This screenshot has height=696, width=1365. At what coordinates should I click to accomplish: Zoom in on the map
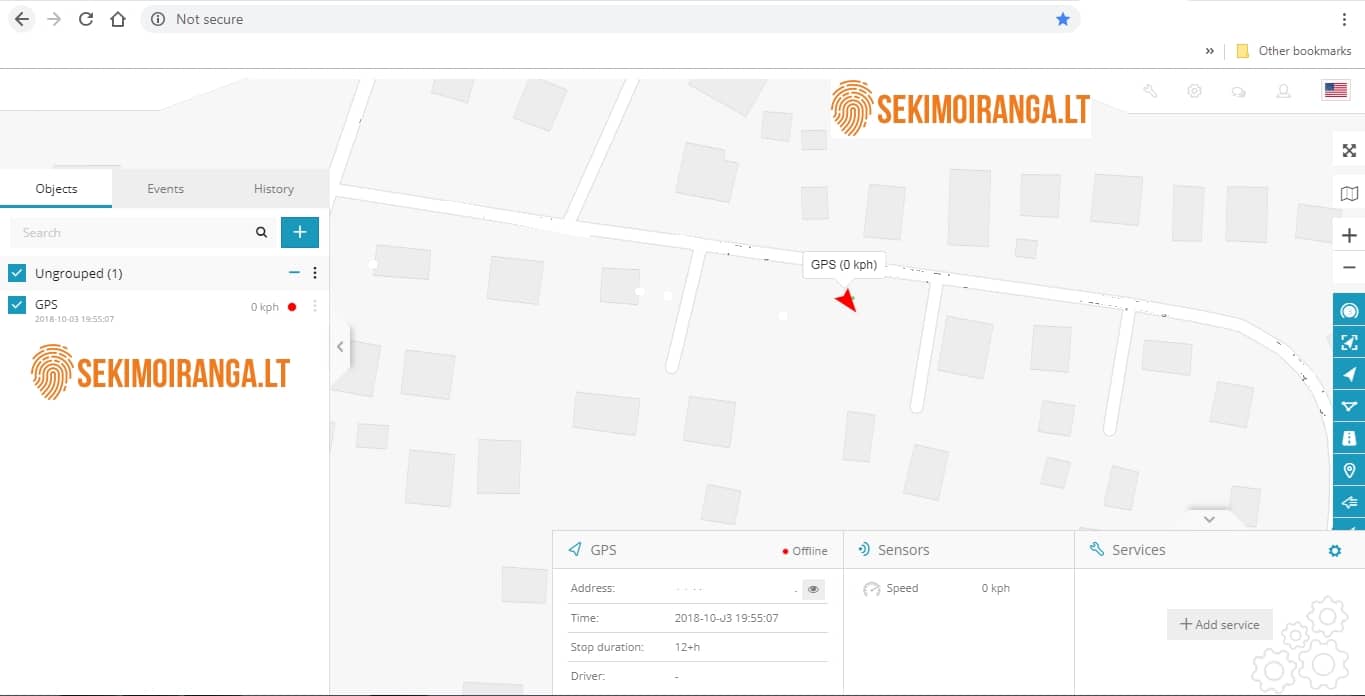pyautogui.click(x=1349, y=236)
